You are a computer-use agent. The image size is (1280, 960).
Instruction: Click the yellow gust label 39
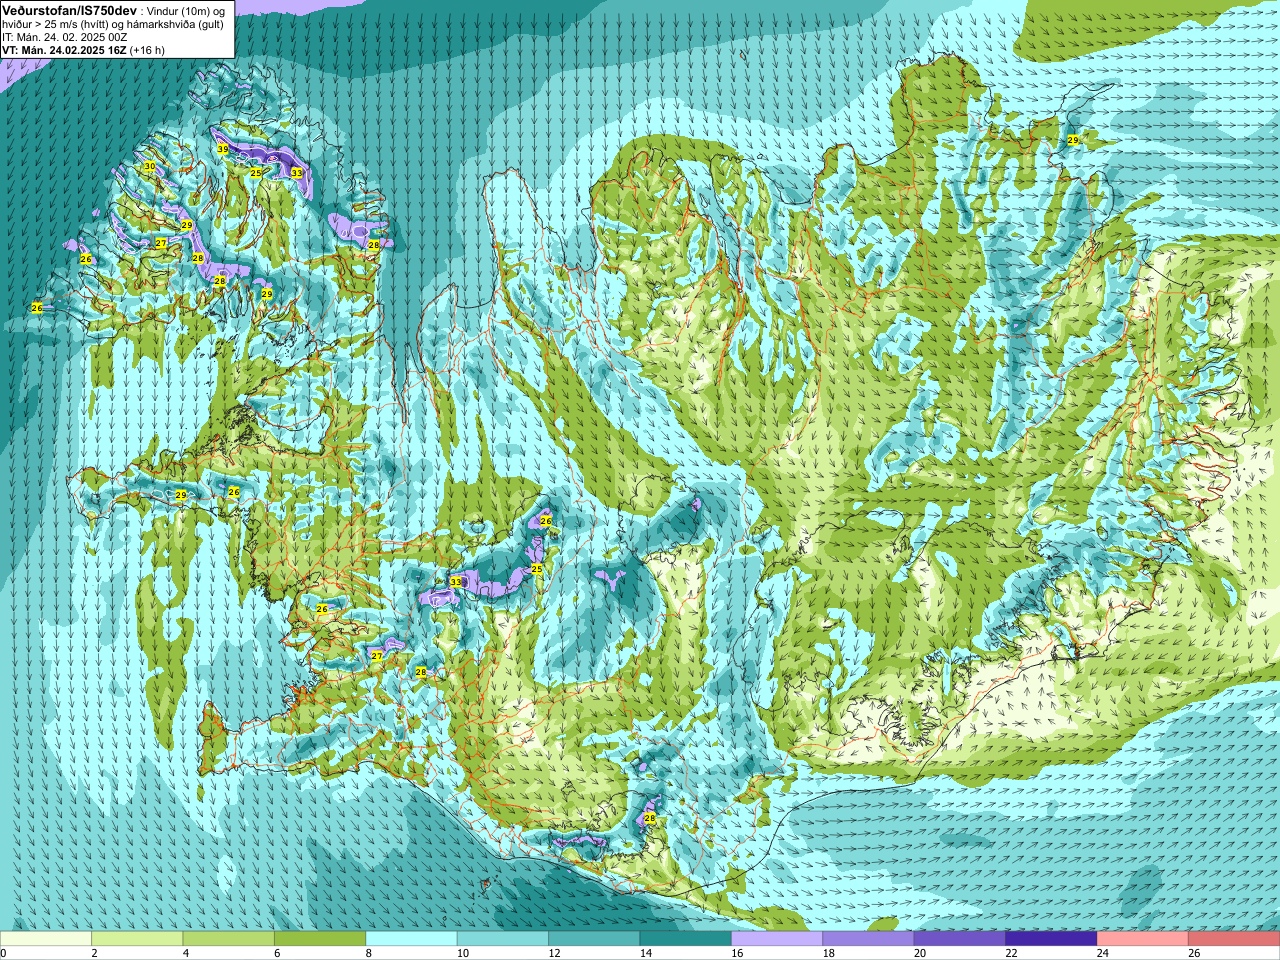click(x=223, y=149)
